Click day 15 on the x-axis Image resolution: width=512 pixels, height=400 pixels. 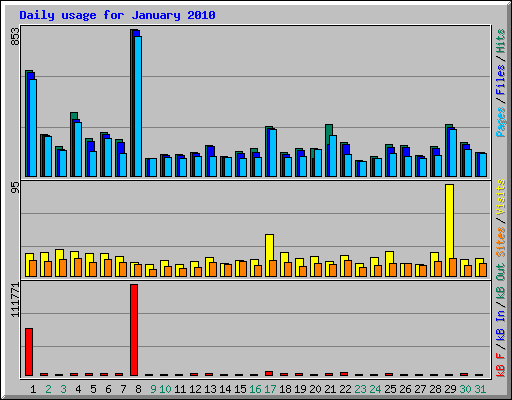240,389
